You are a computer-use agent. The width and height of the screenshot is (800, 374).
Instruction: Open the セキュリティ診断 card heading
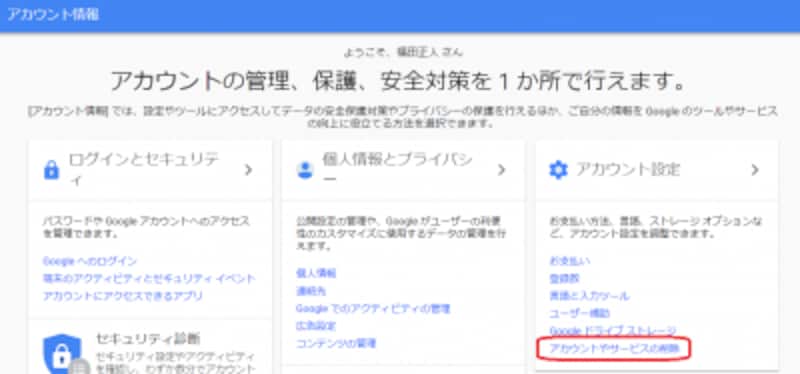coord(148,338)
